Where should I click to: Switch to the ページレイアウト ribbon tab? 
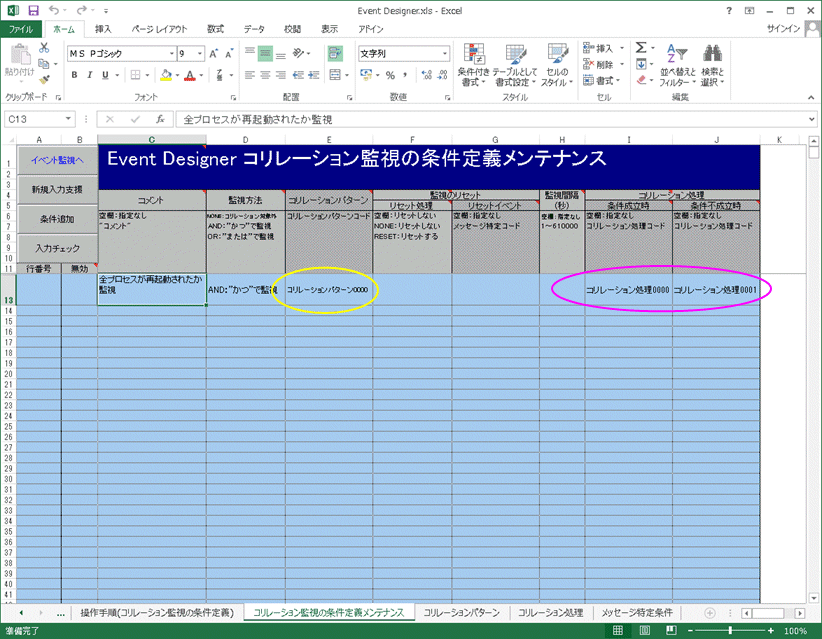pos(159,29)
